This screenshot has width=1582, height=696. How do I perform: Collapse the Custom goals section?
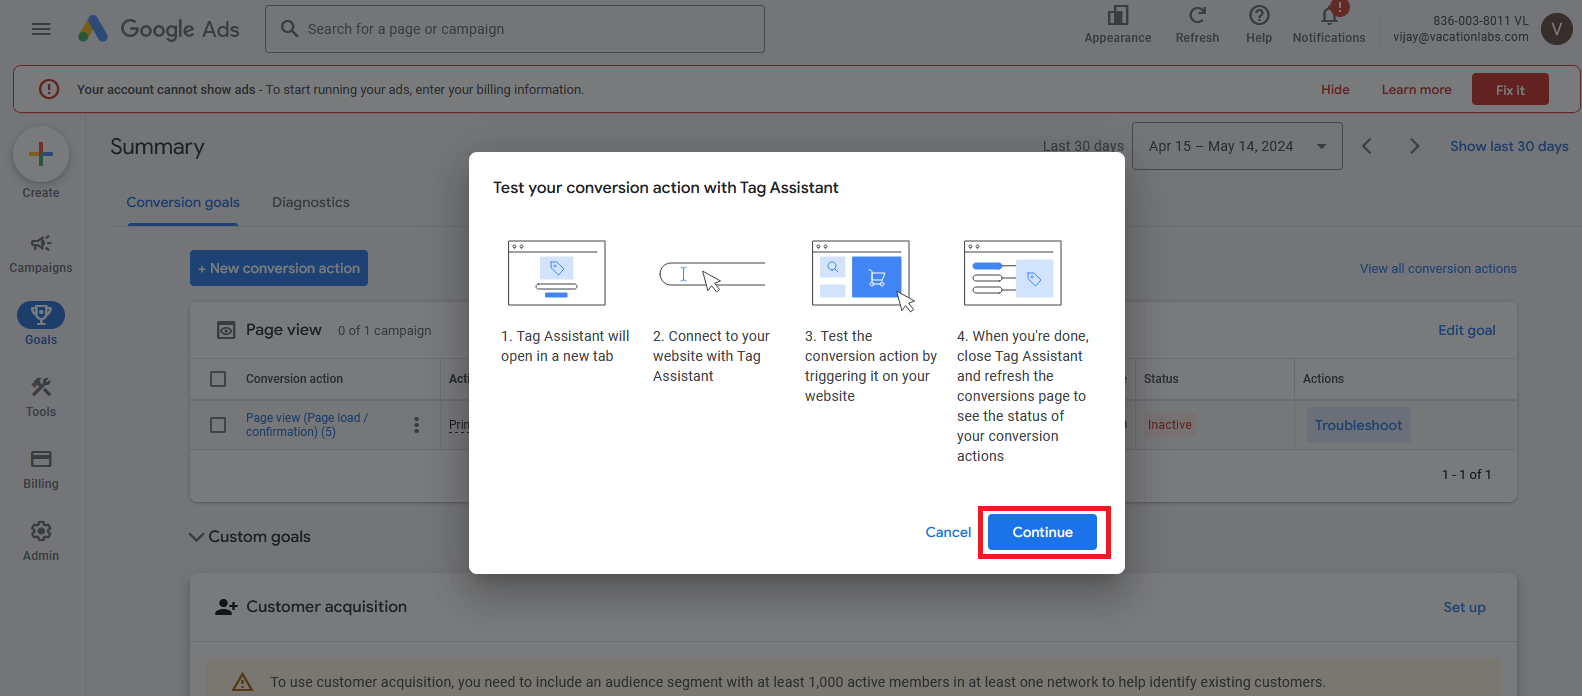tap(197, 537)
